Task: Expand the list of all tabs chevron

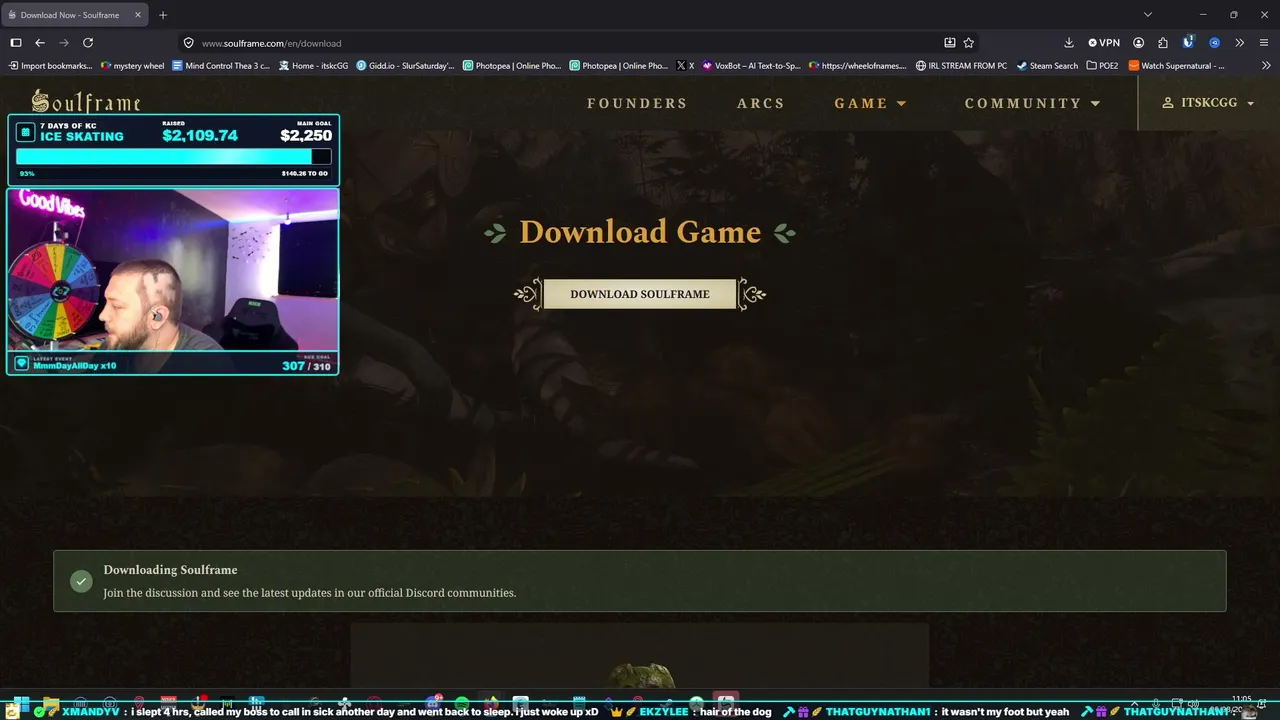Action: (x=1148, y=15)
